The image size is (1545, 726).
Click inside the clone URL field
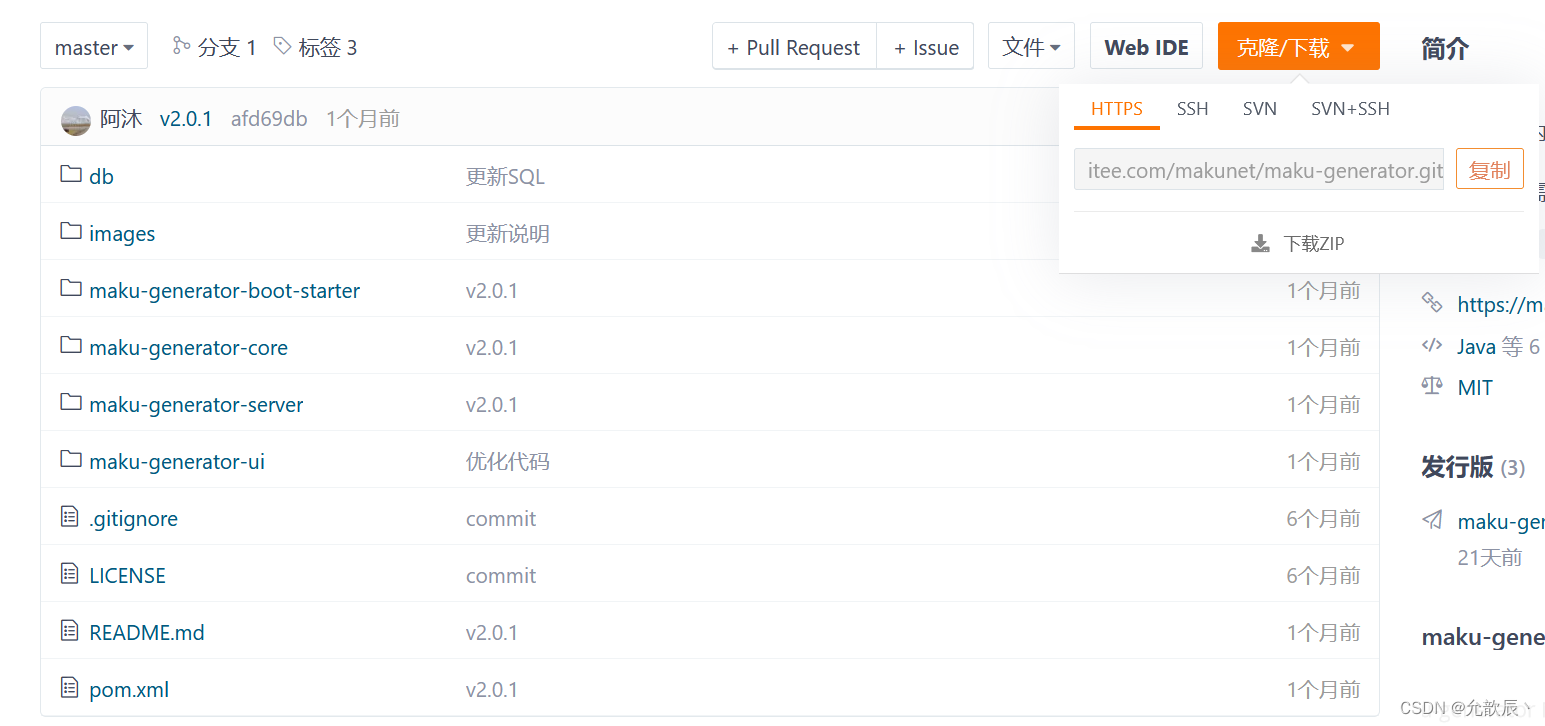[1258, 169]
